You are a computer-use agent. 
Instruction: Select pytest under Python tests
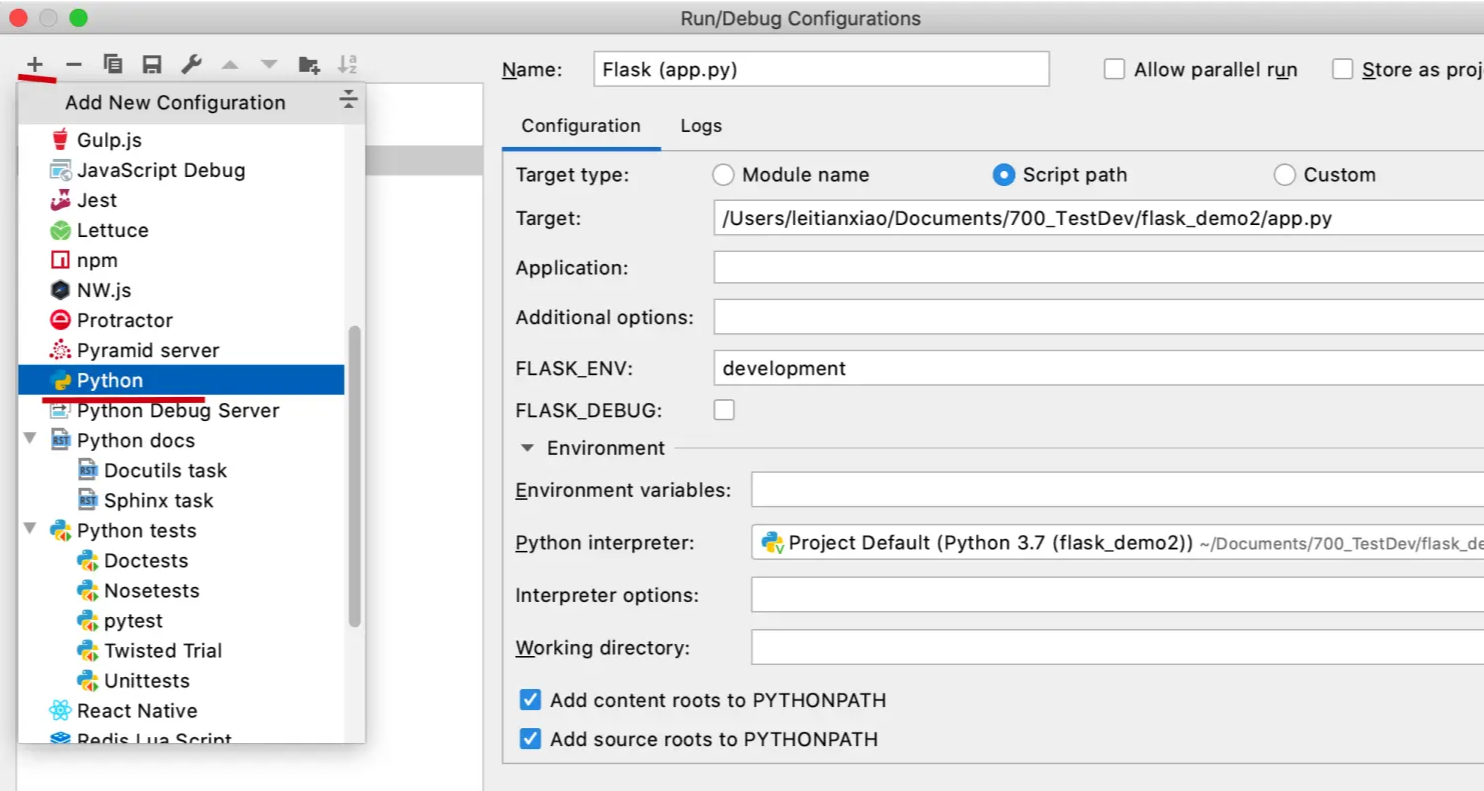click(x=181, y=620)
